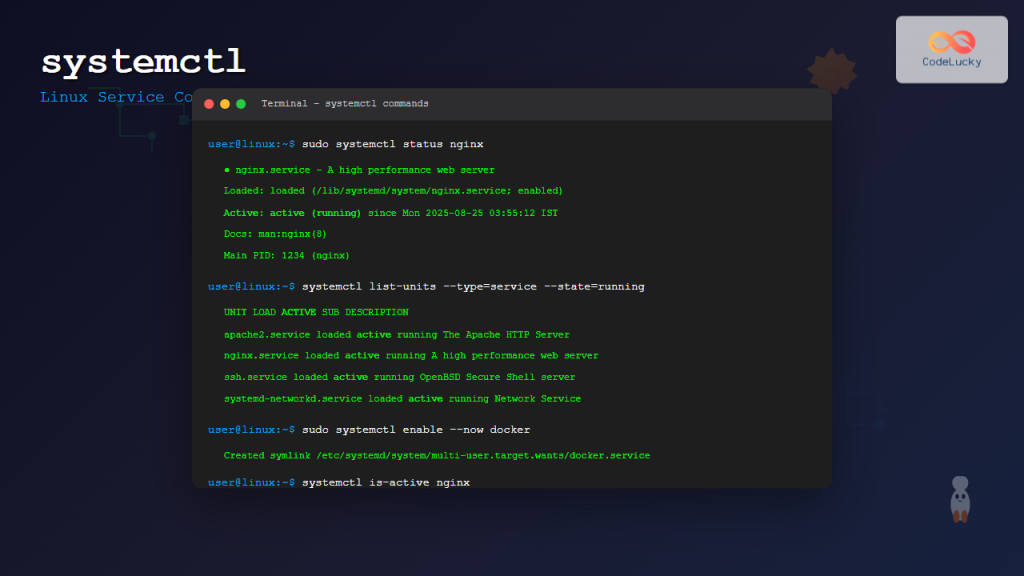
Task: Click the green traffic-light circle on the terminal
Action: tap(241, 103)
